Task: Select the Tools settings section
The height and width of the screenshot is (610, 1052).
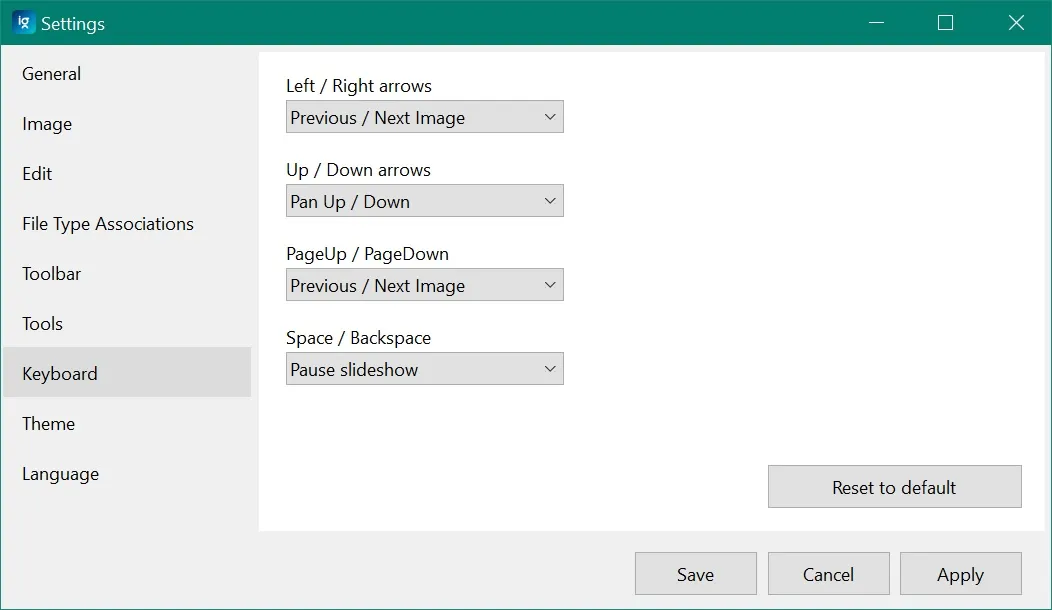Action: [127, 323]
